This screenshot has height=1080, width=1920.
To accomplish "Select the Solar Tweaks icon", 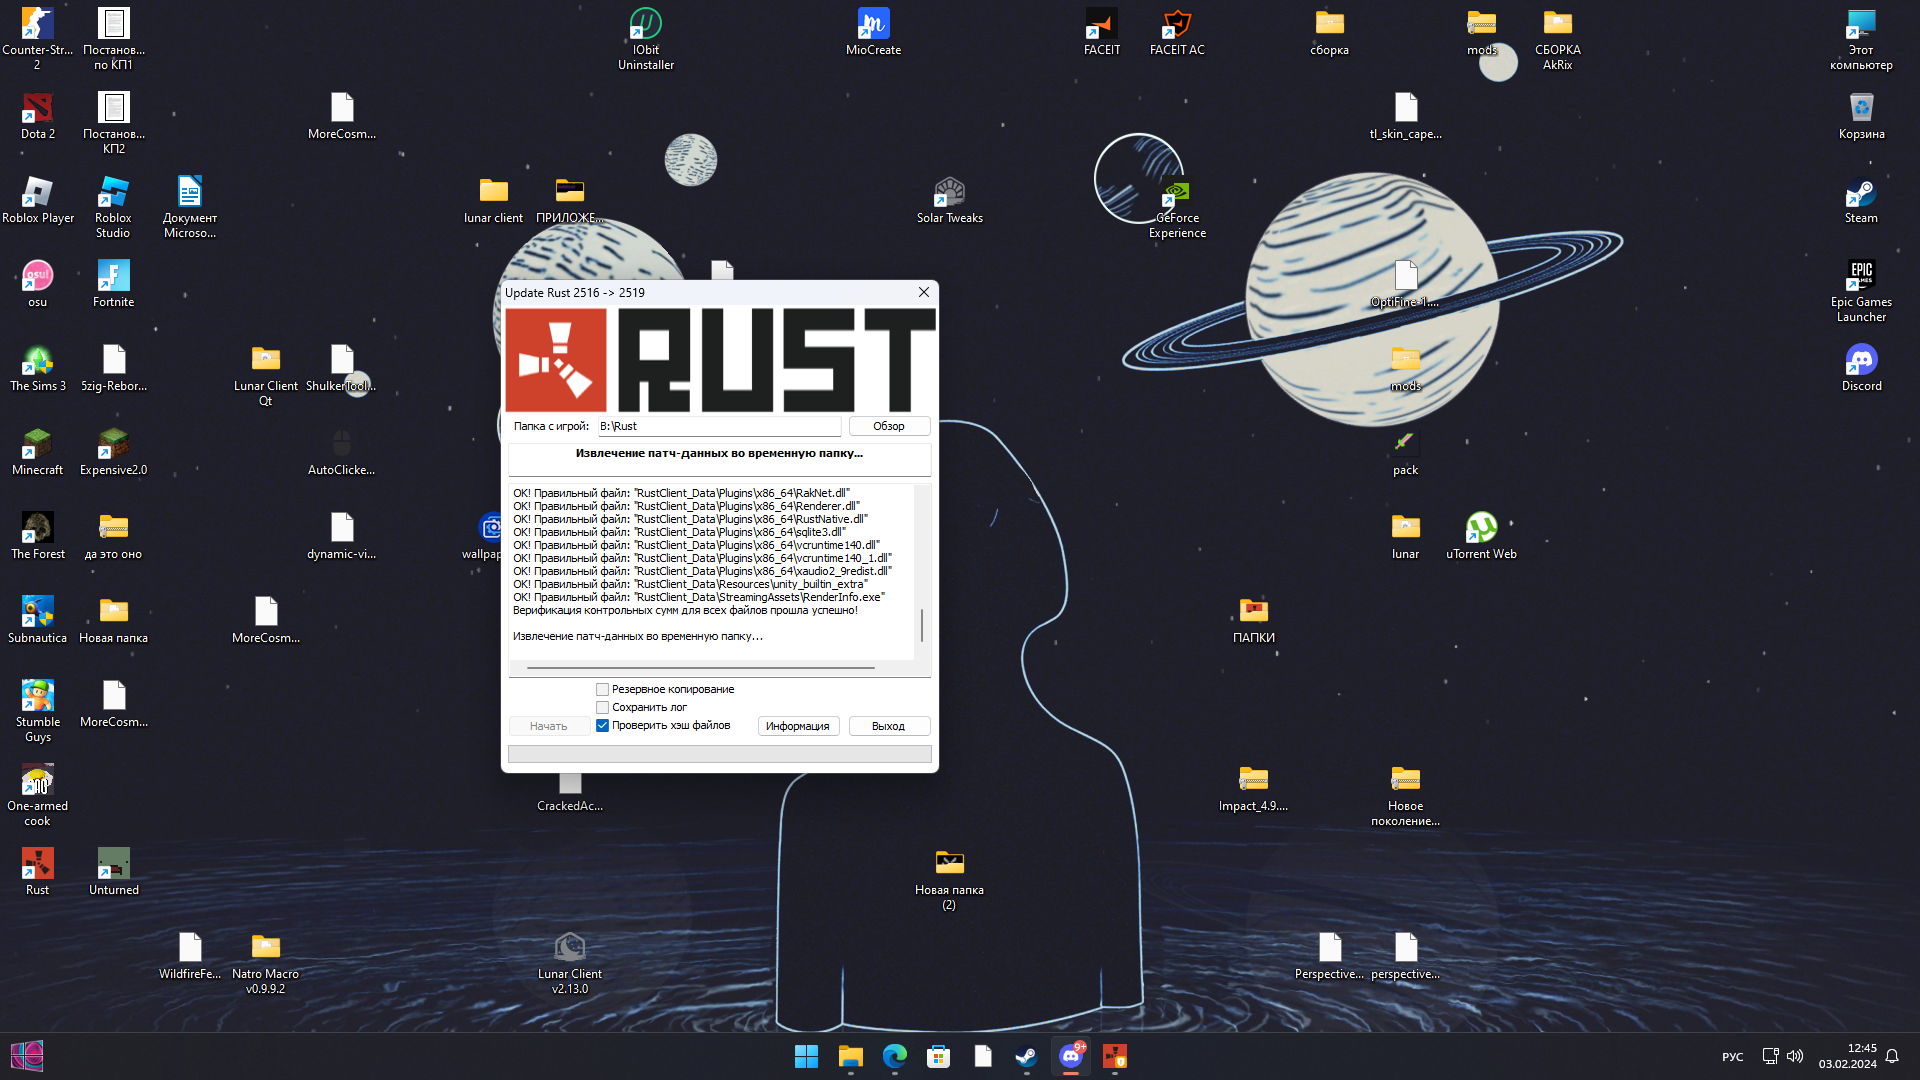I will pyautogui.click(x=949, y=199).
